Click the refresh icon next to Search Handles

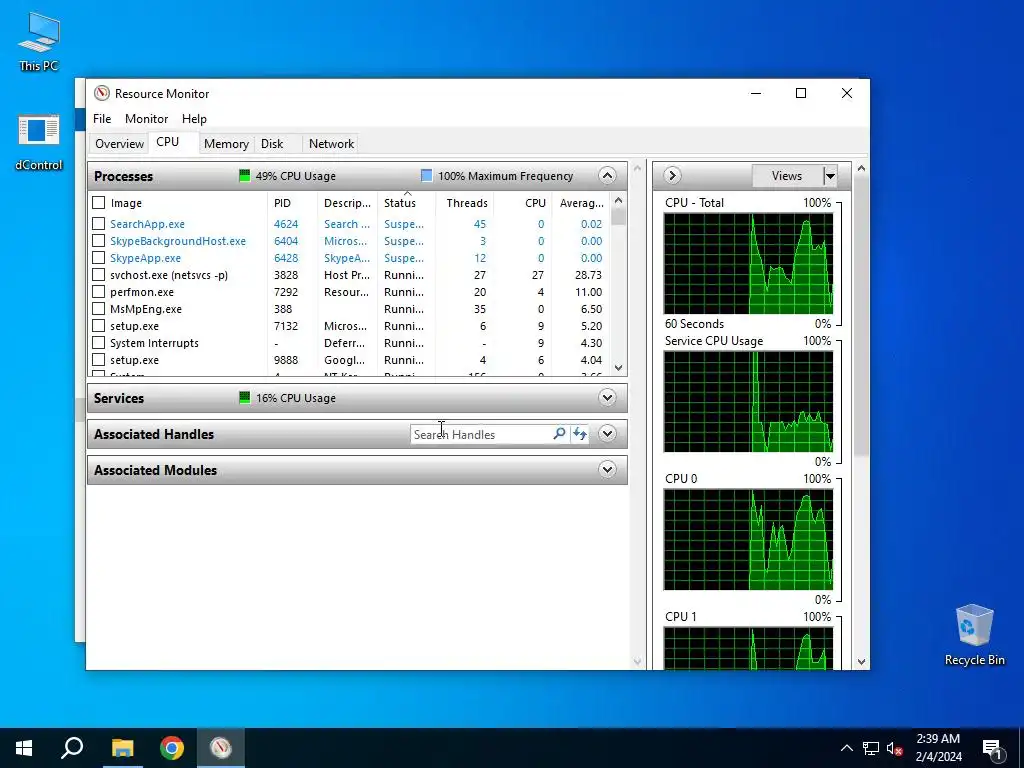(x=579, y=434)
